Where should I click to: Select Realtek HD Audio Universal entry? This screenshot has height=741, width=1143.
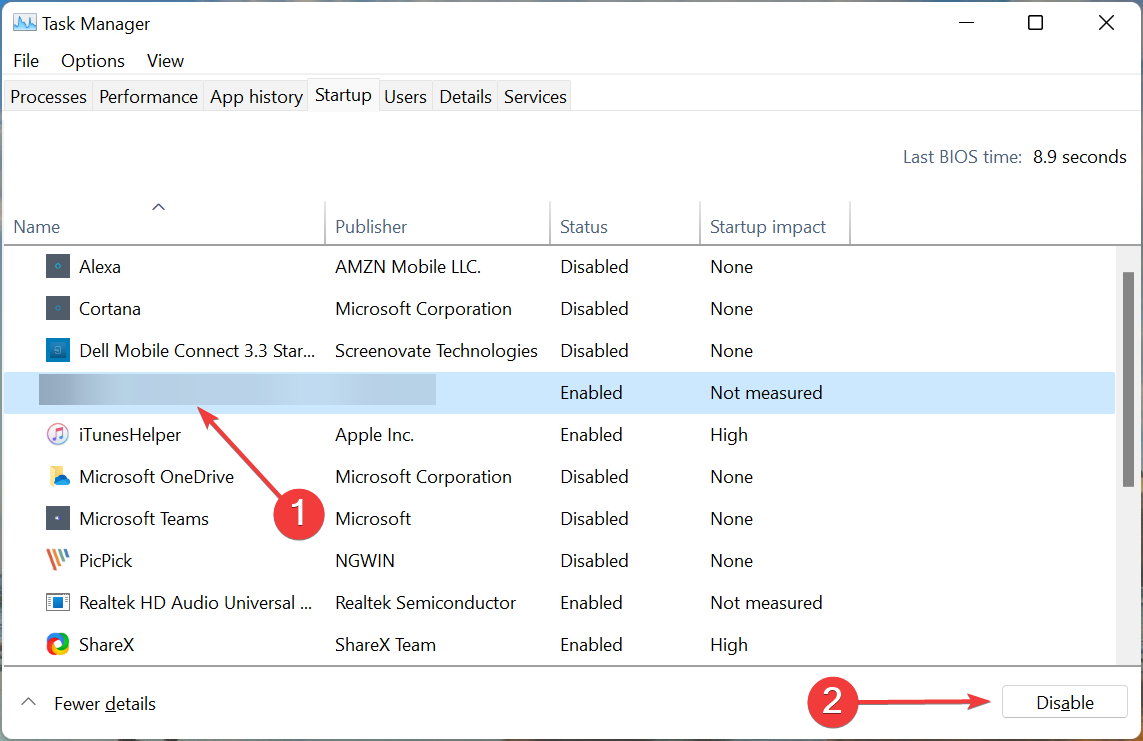195,603
